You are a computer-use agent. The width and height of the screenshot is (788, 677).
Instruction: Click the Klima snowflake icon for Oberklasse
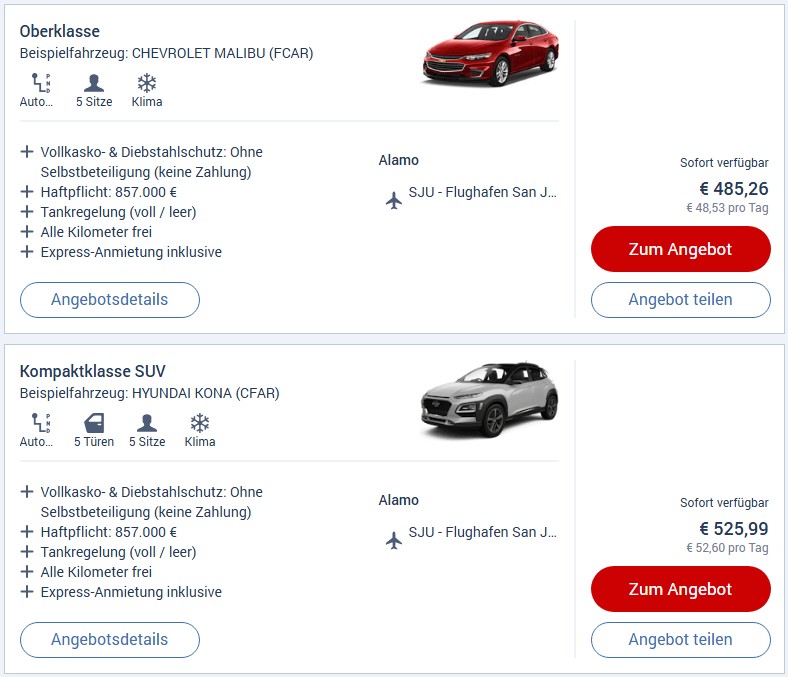click(x=147, y=83)
